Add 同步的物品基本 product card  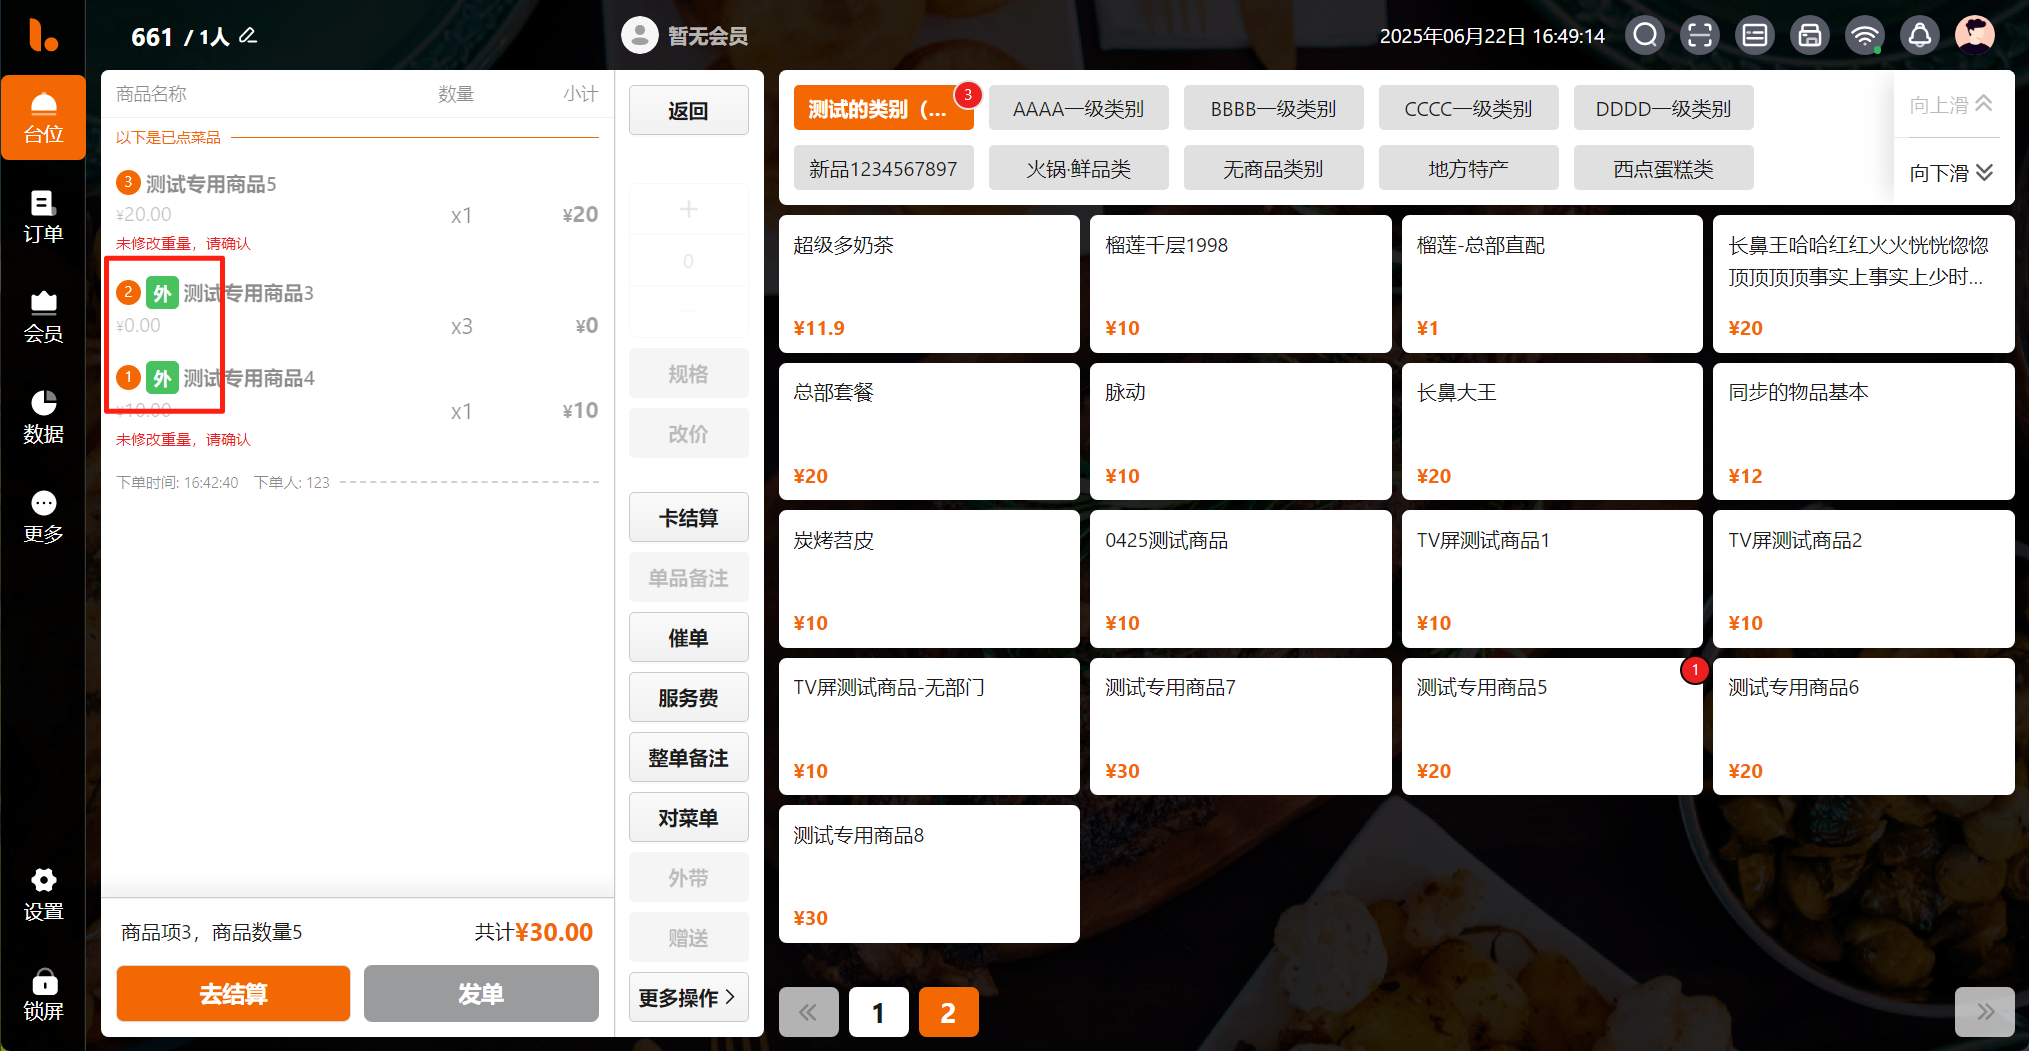1863,431
